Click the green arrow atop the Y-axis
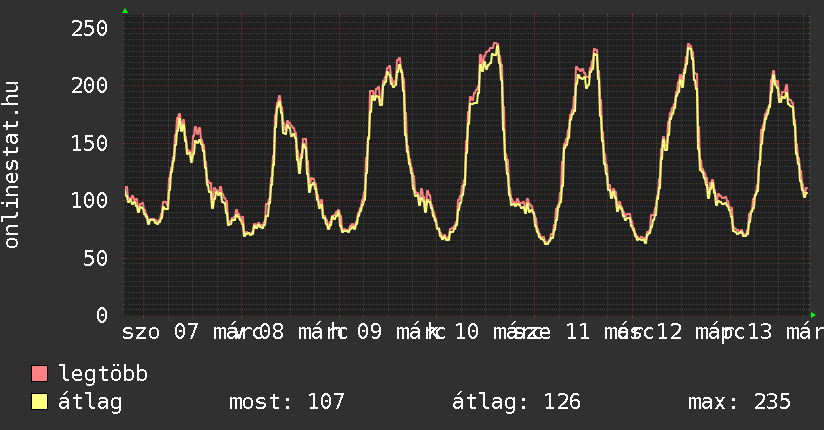824x430 pixels. pos(124,11)
